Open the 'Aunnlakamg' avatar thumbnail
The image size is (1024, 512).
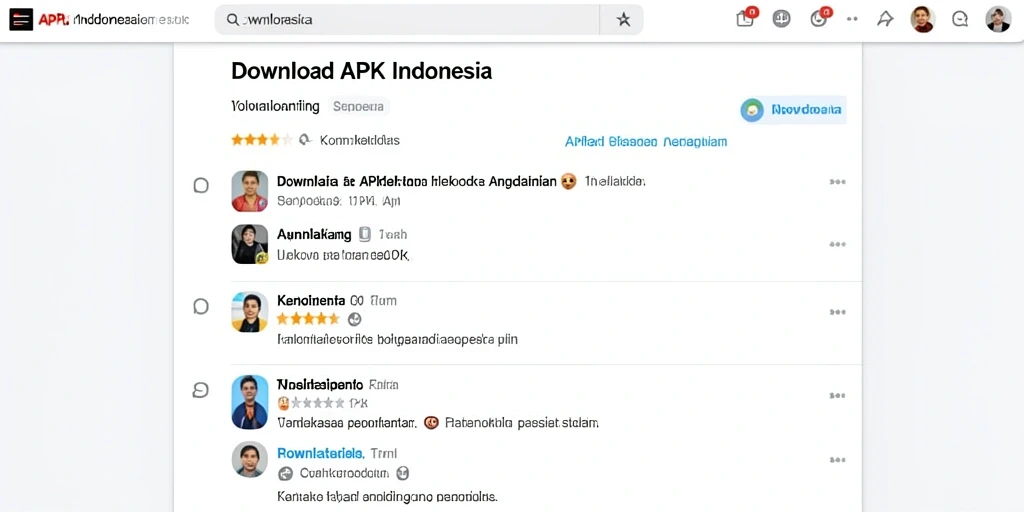click(x=249, y=244)
